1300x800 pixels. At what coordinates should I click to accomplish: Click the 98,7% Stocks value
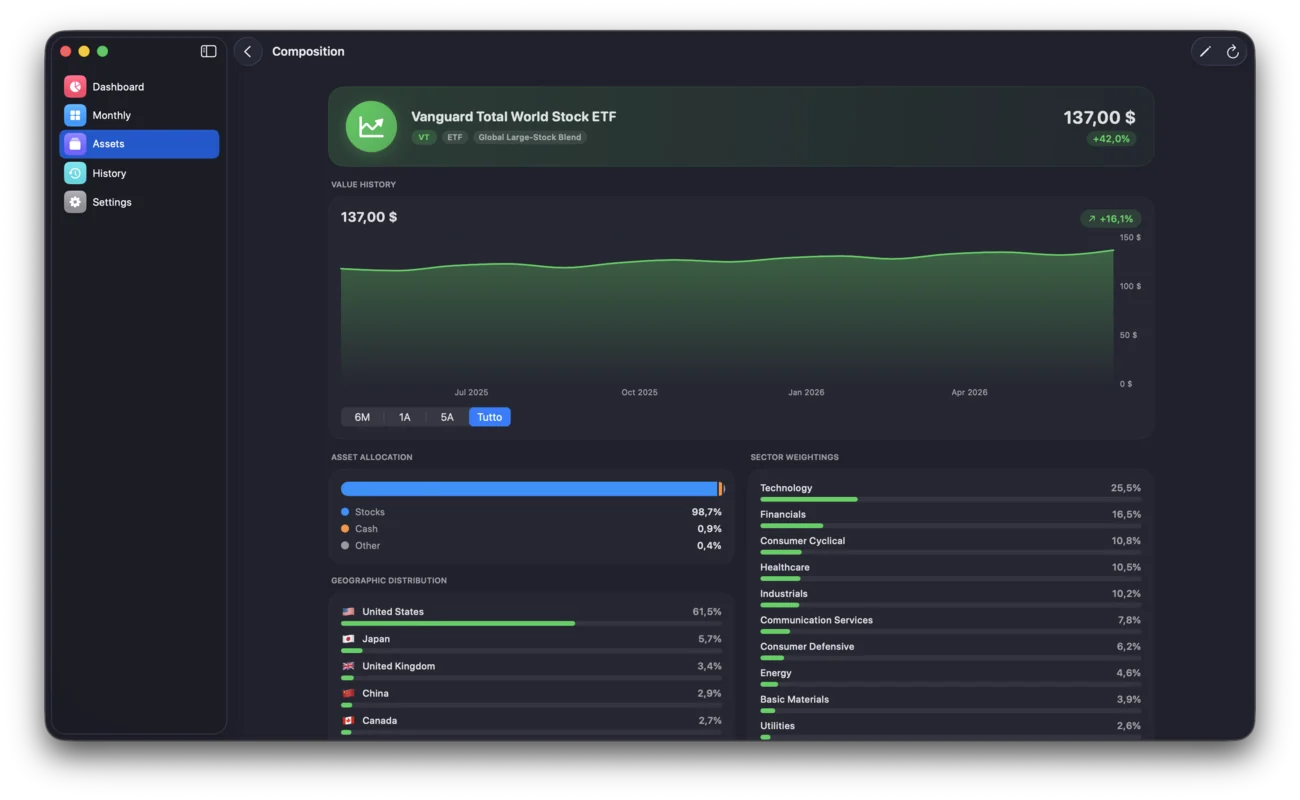click(707, 512)
